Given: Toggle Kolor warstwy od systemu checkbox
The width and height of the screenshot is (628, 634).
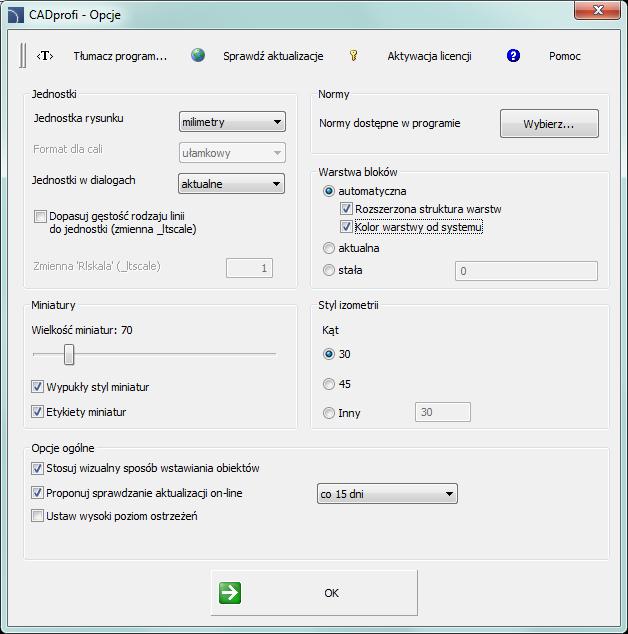Looking at the screenshot, I should (346, 226).
